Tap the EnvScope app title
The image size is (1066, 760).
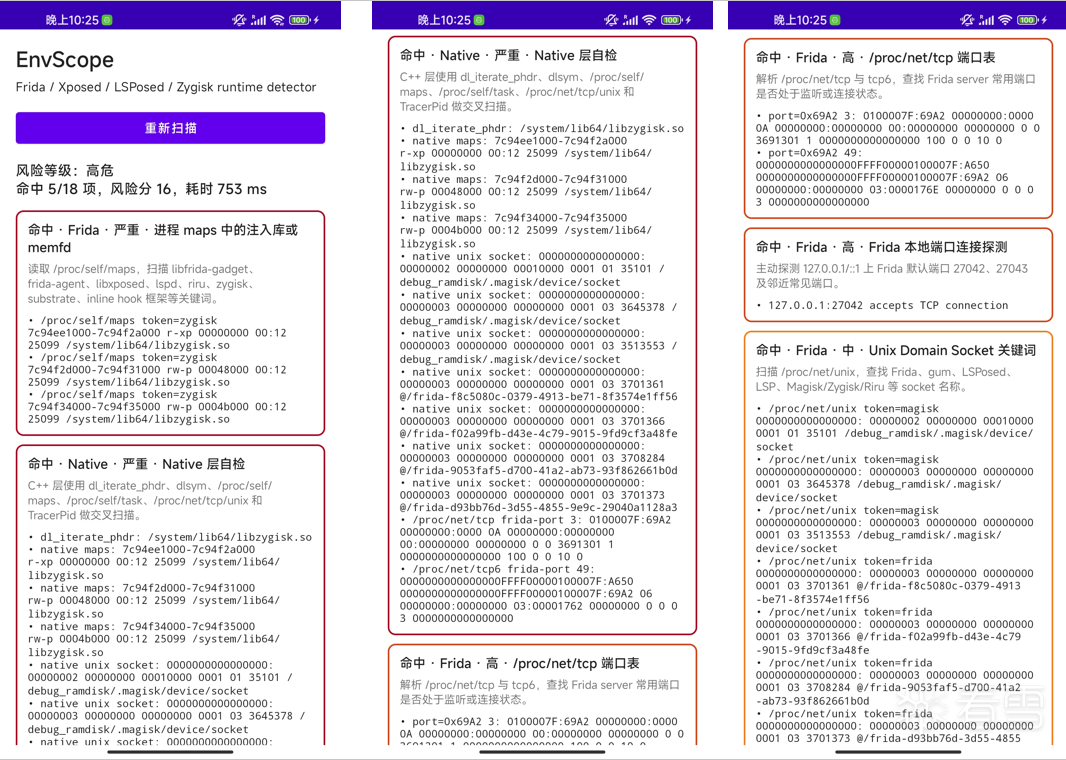[65, 60]
